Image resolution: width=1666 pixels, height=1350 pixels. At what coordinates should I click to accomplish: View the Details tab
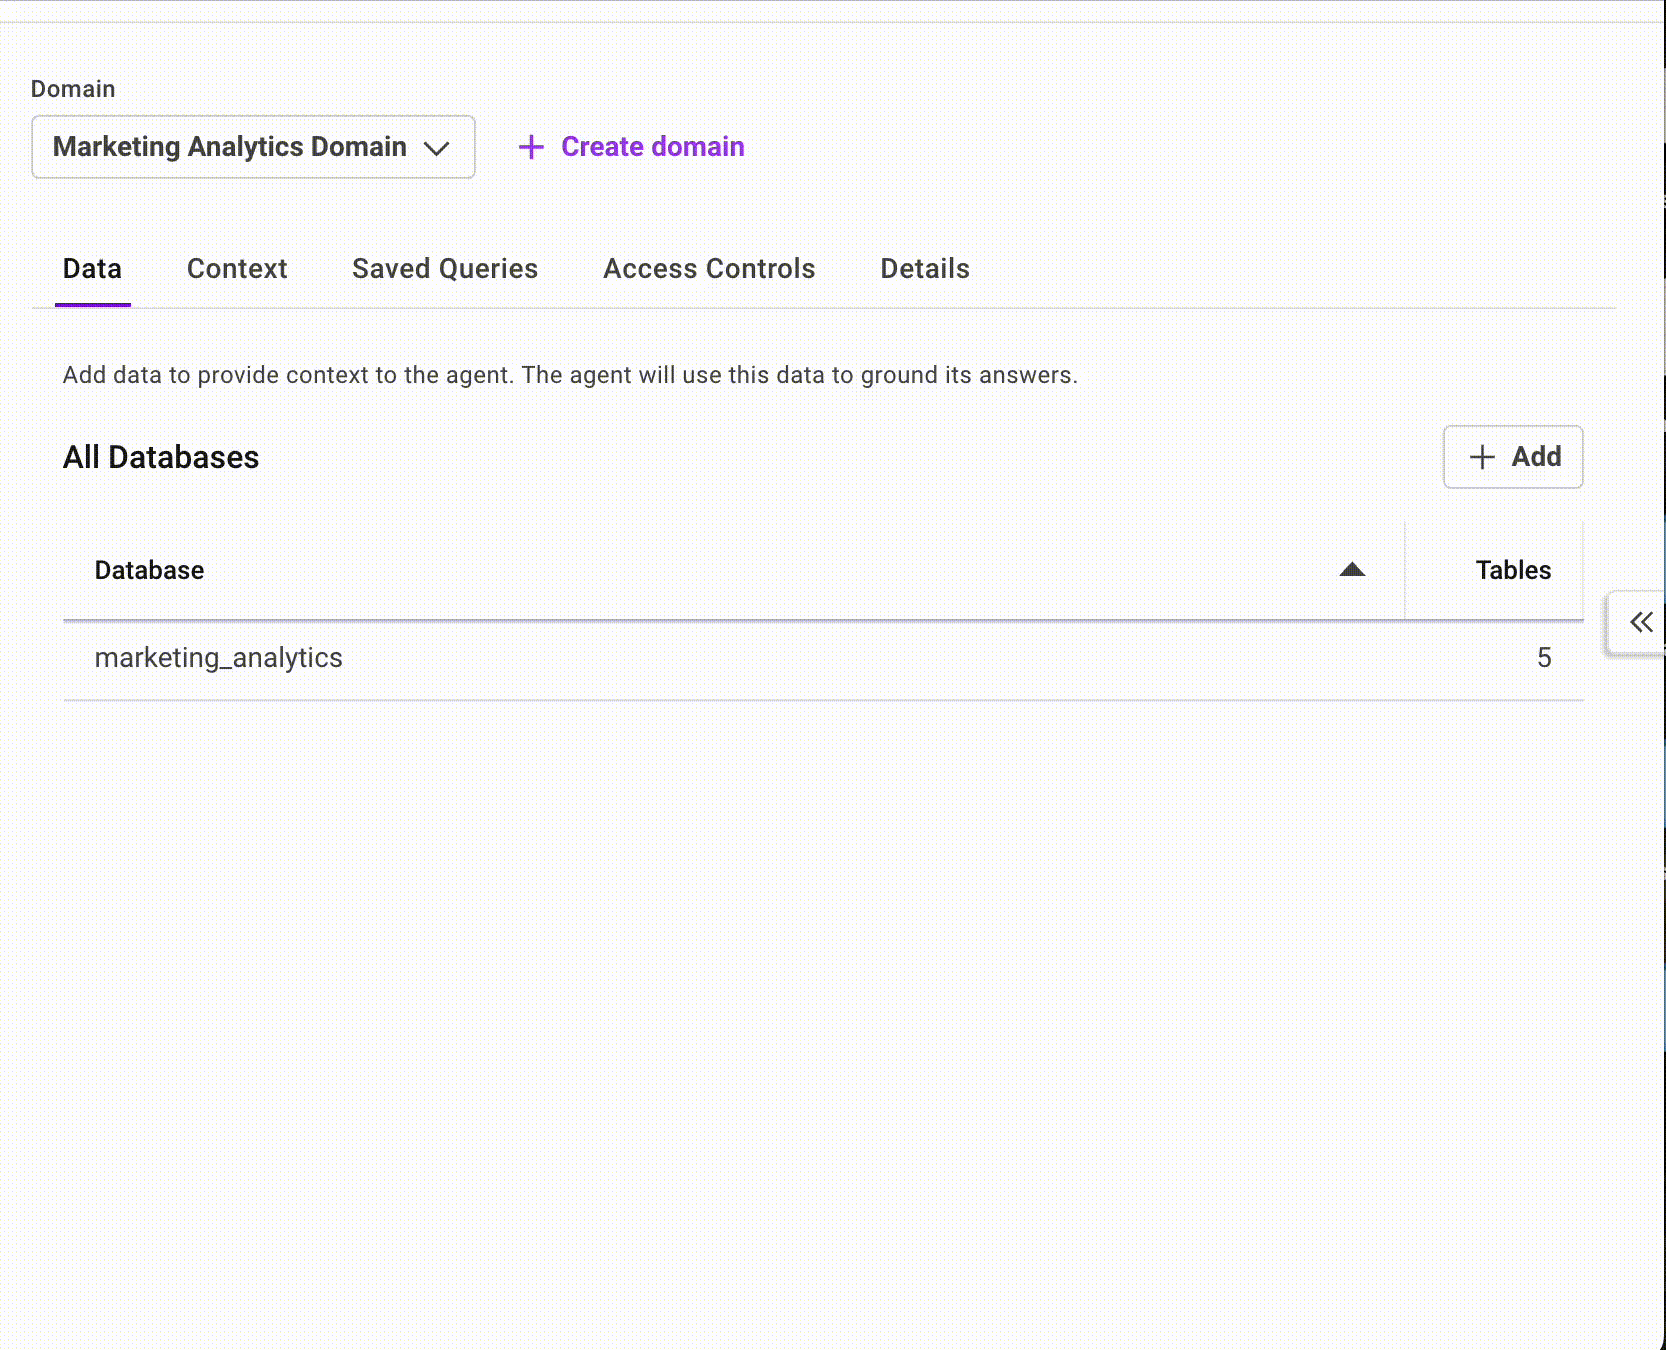[x=925, y=269]
